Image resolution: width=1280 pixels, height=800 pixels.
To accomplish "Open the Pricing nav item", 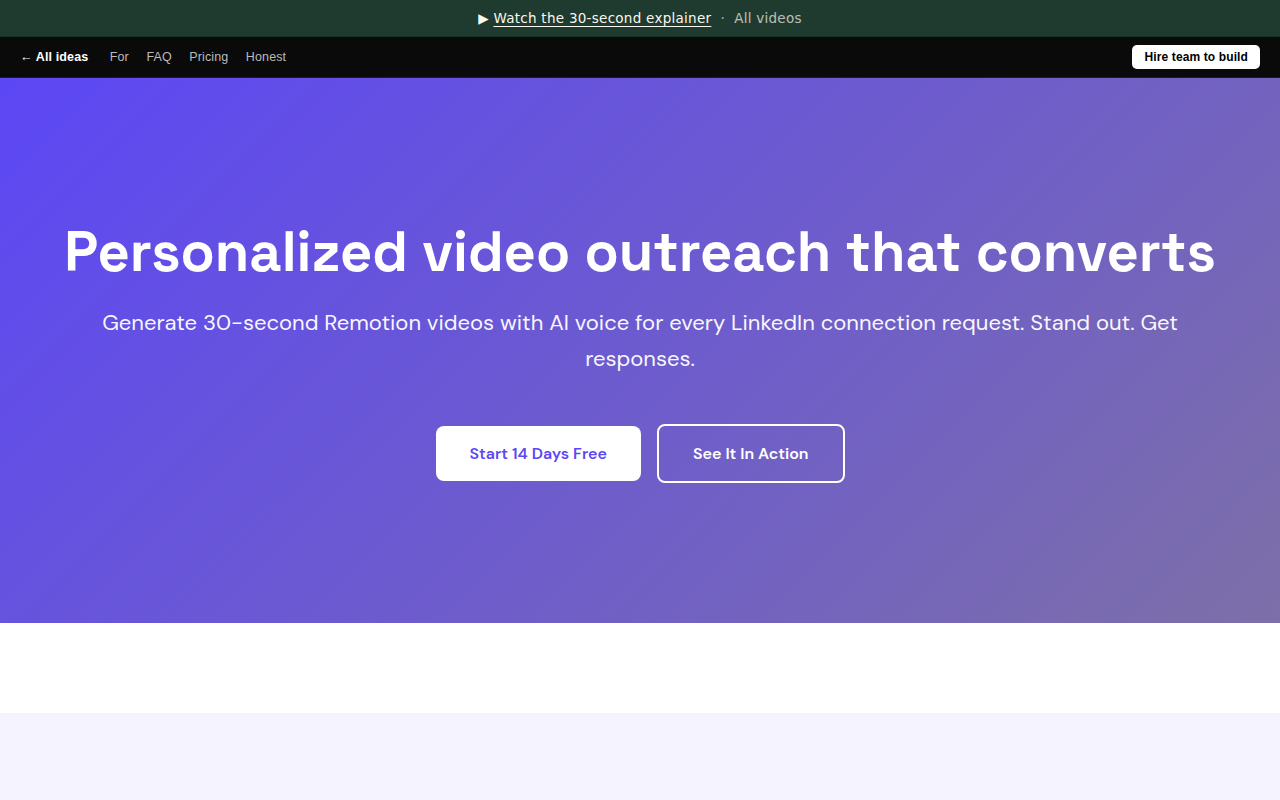I will pos(208,57).
